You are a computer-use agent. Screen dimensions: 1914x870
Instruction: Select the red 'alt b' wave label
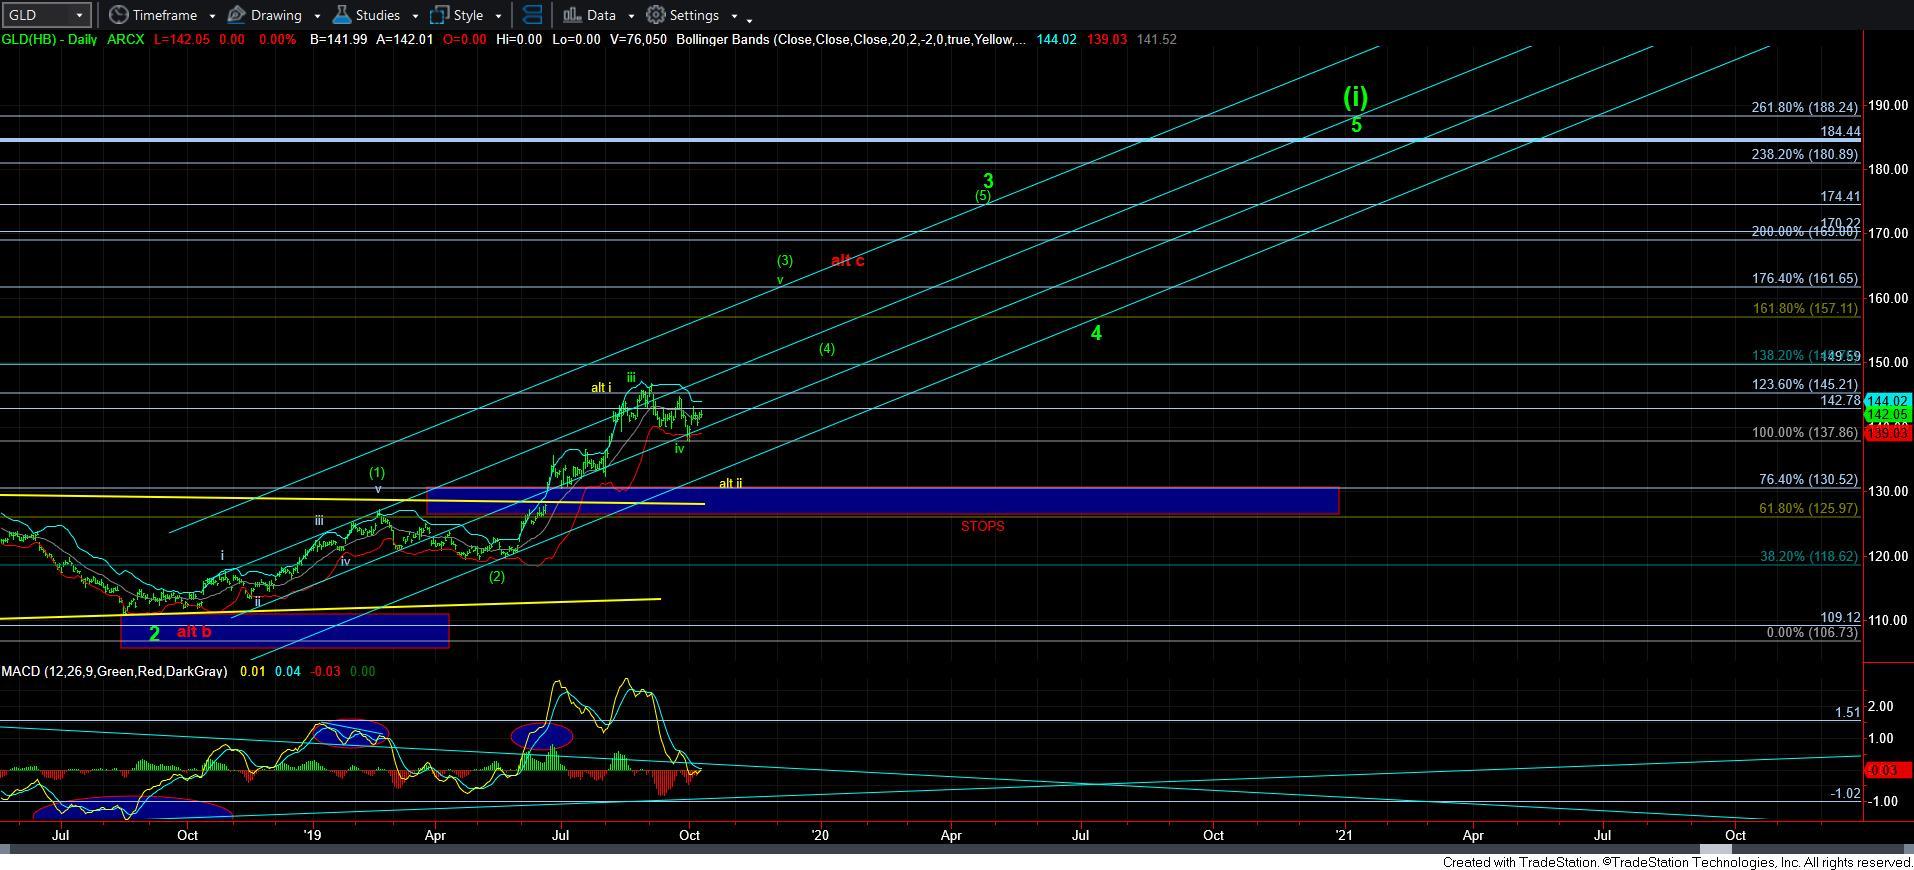click(194, 632)
